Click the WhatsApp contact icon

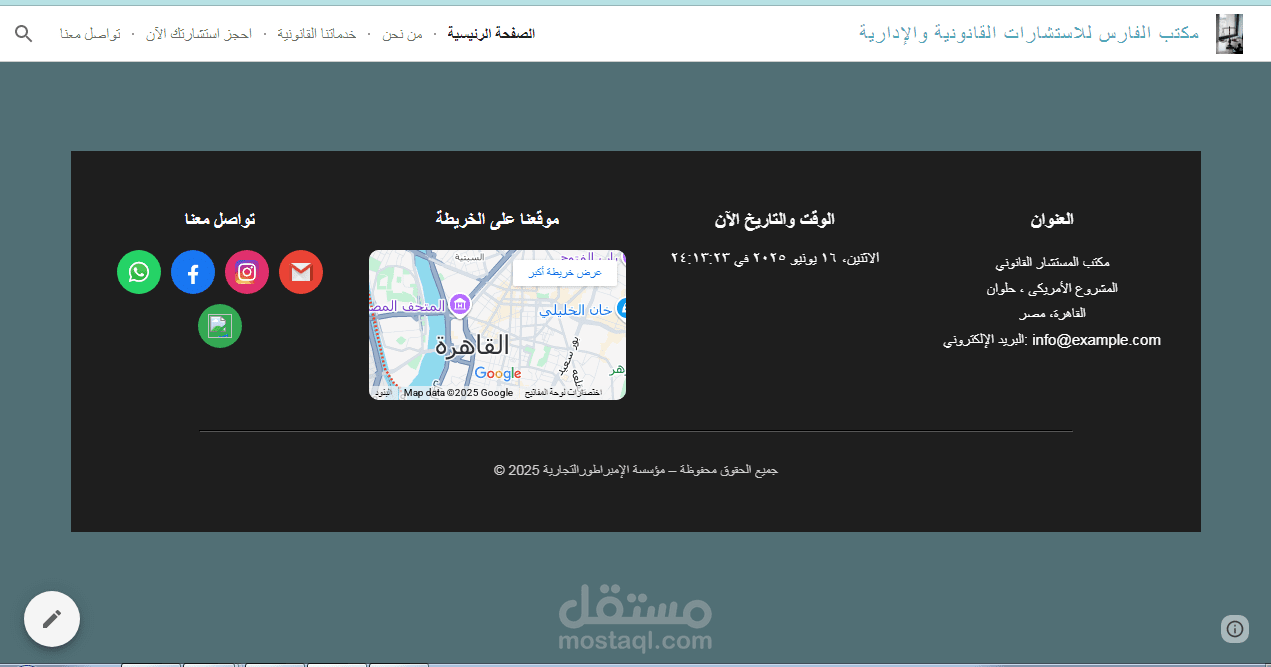pos(139,272)
